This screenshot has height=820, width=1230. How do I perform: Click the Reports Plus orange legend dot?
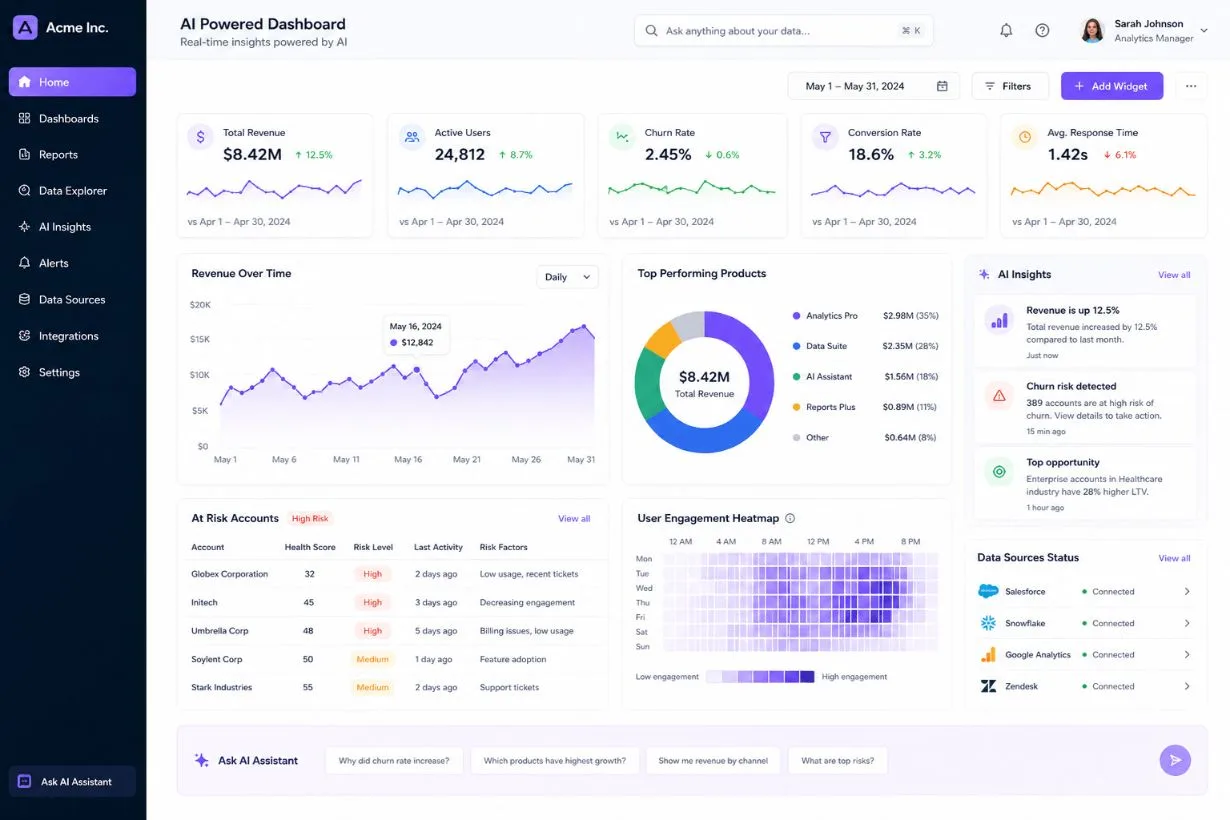click(796, 407)
